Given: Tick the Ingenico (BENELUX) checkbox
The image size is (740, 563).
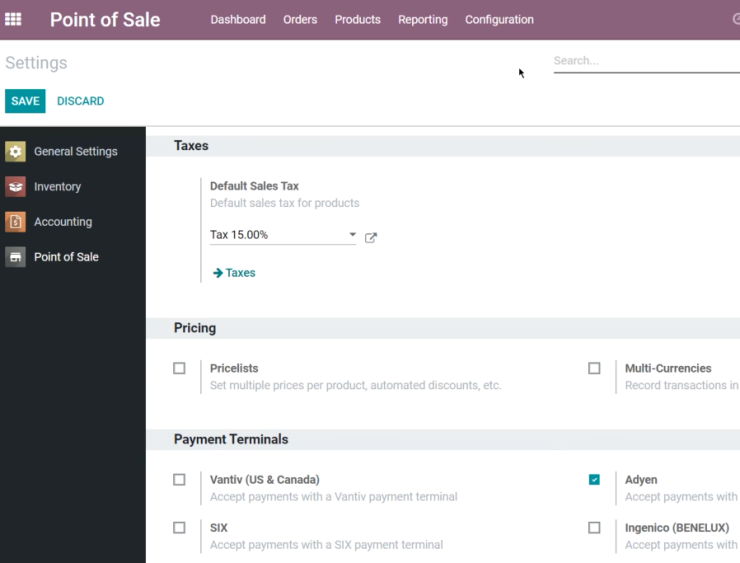Looking at the screenshot, I should 594,528.
